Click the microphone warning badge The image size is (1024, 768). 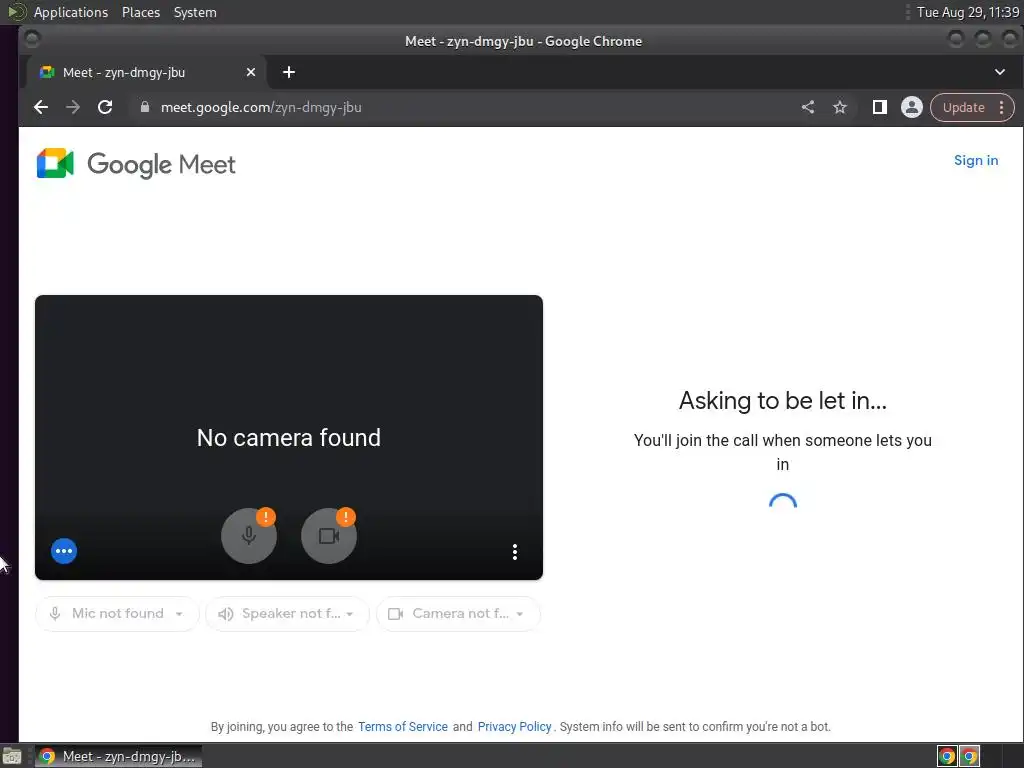(x=266, y=517)
